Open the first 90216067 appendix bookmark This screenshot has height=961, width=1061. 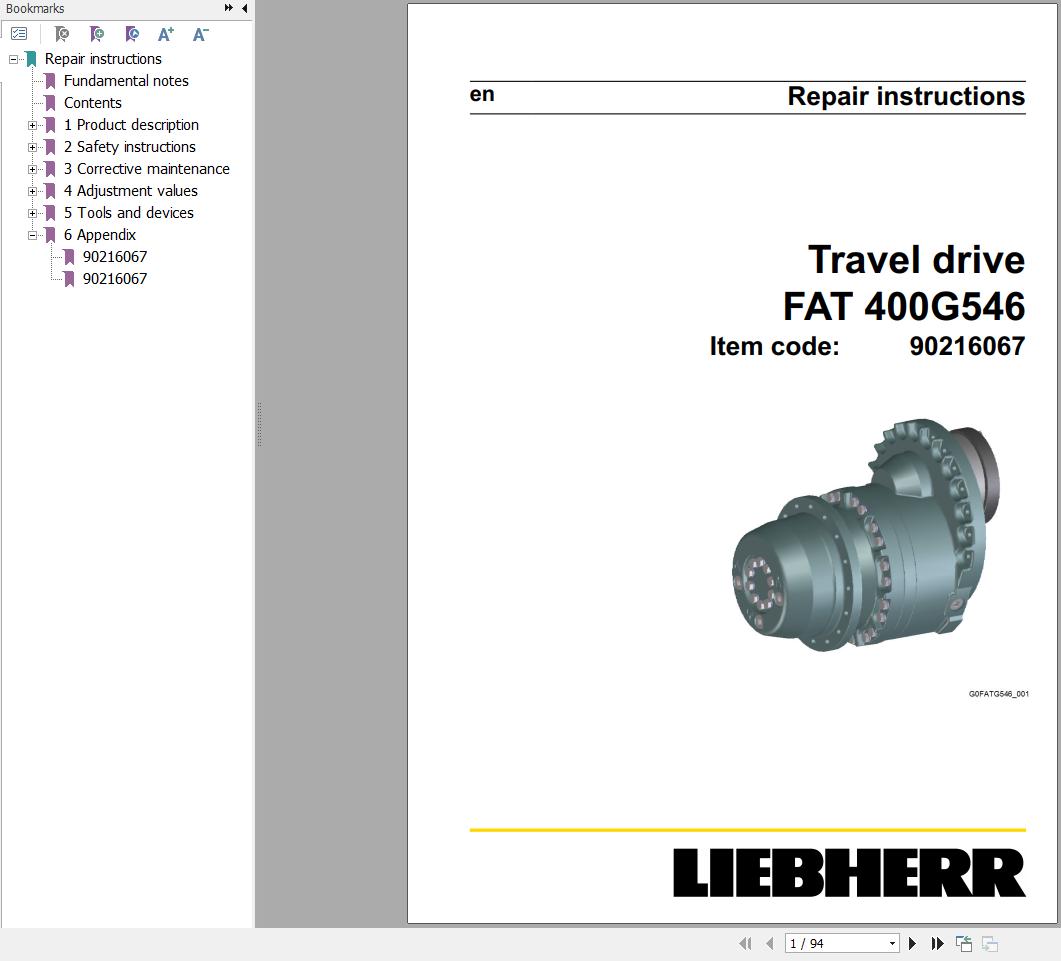point(114,256)
